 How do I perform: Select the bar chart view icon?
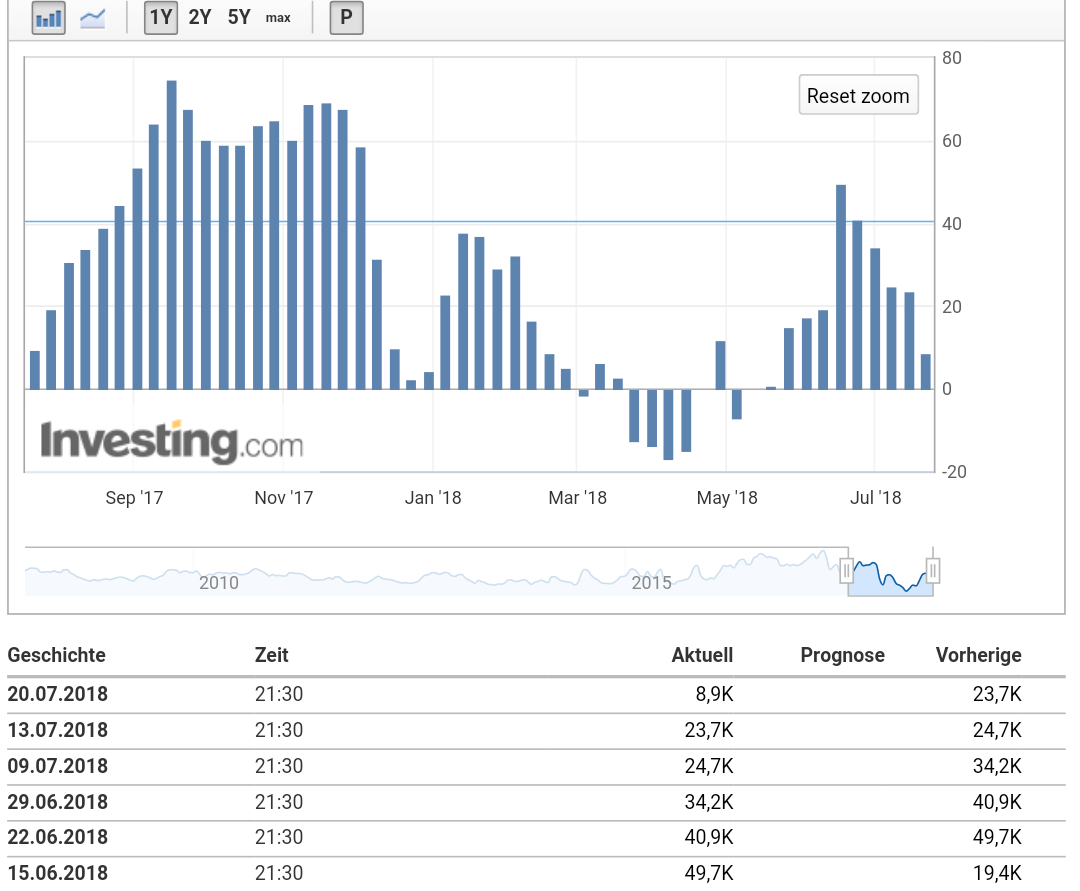[x=48, y=17]
